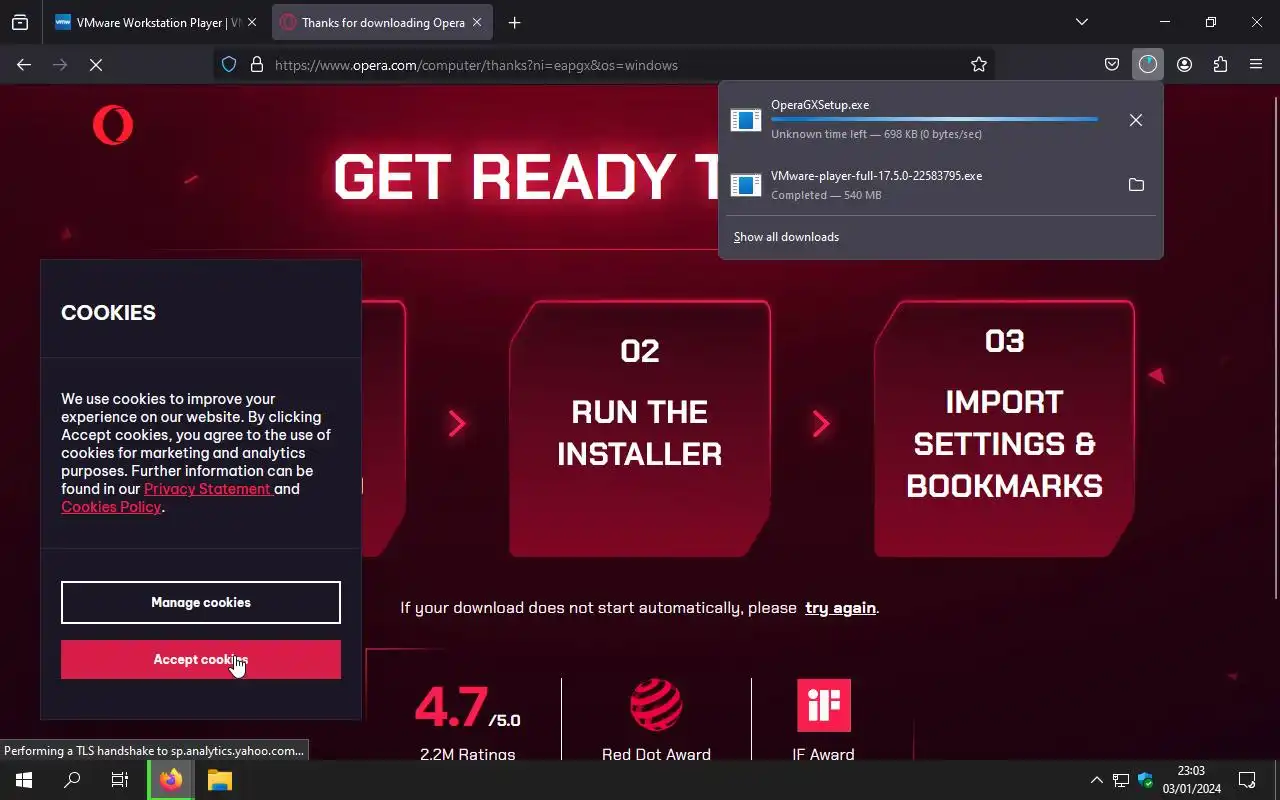Open Firefox account icon

(1184, 65)
